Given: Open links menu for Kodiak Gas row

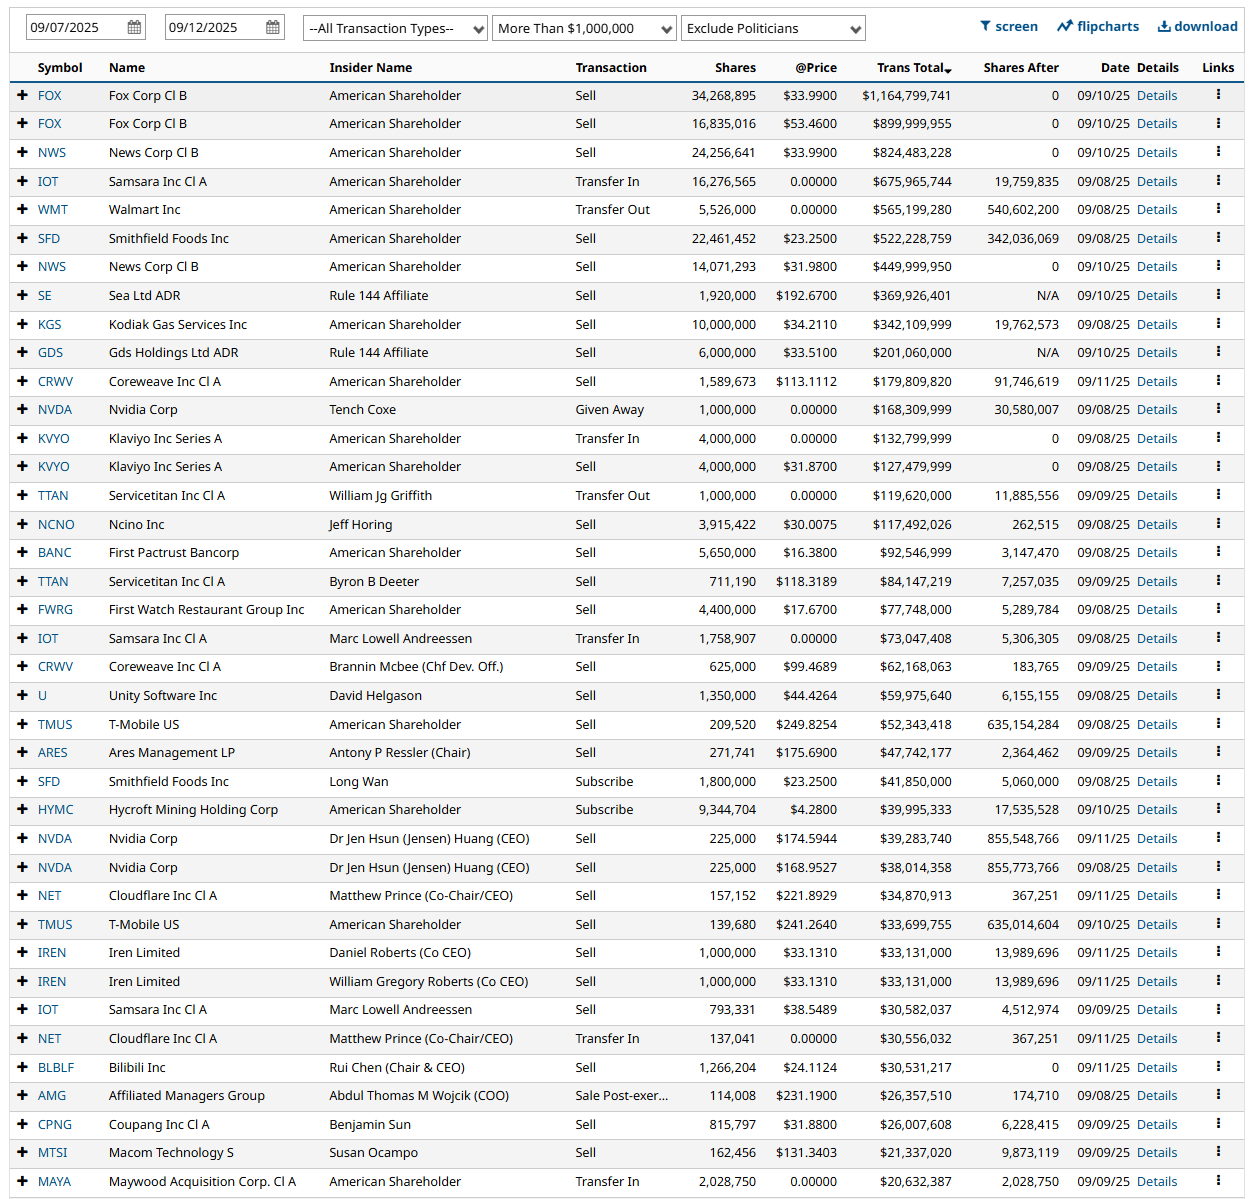Looking at the screenshot, I should (x=1218, y=324).
